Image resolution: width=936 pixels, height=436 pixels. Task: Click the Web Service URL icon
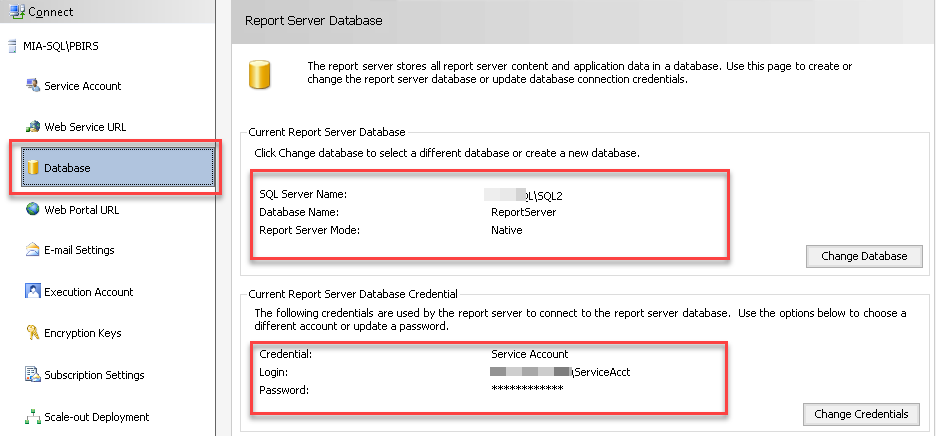point(33,127)
